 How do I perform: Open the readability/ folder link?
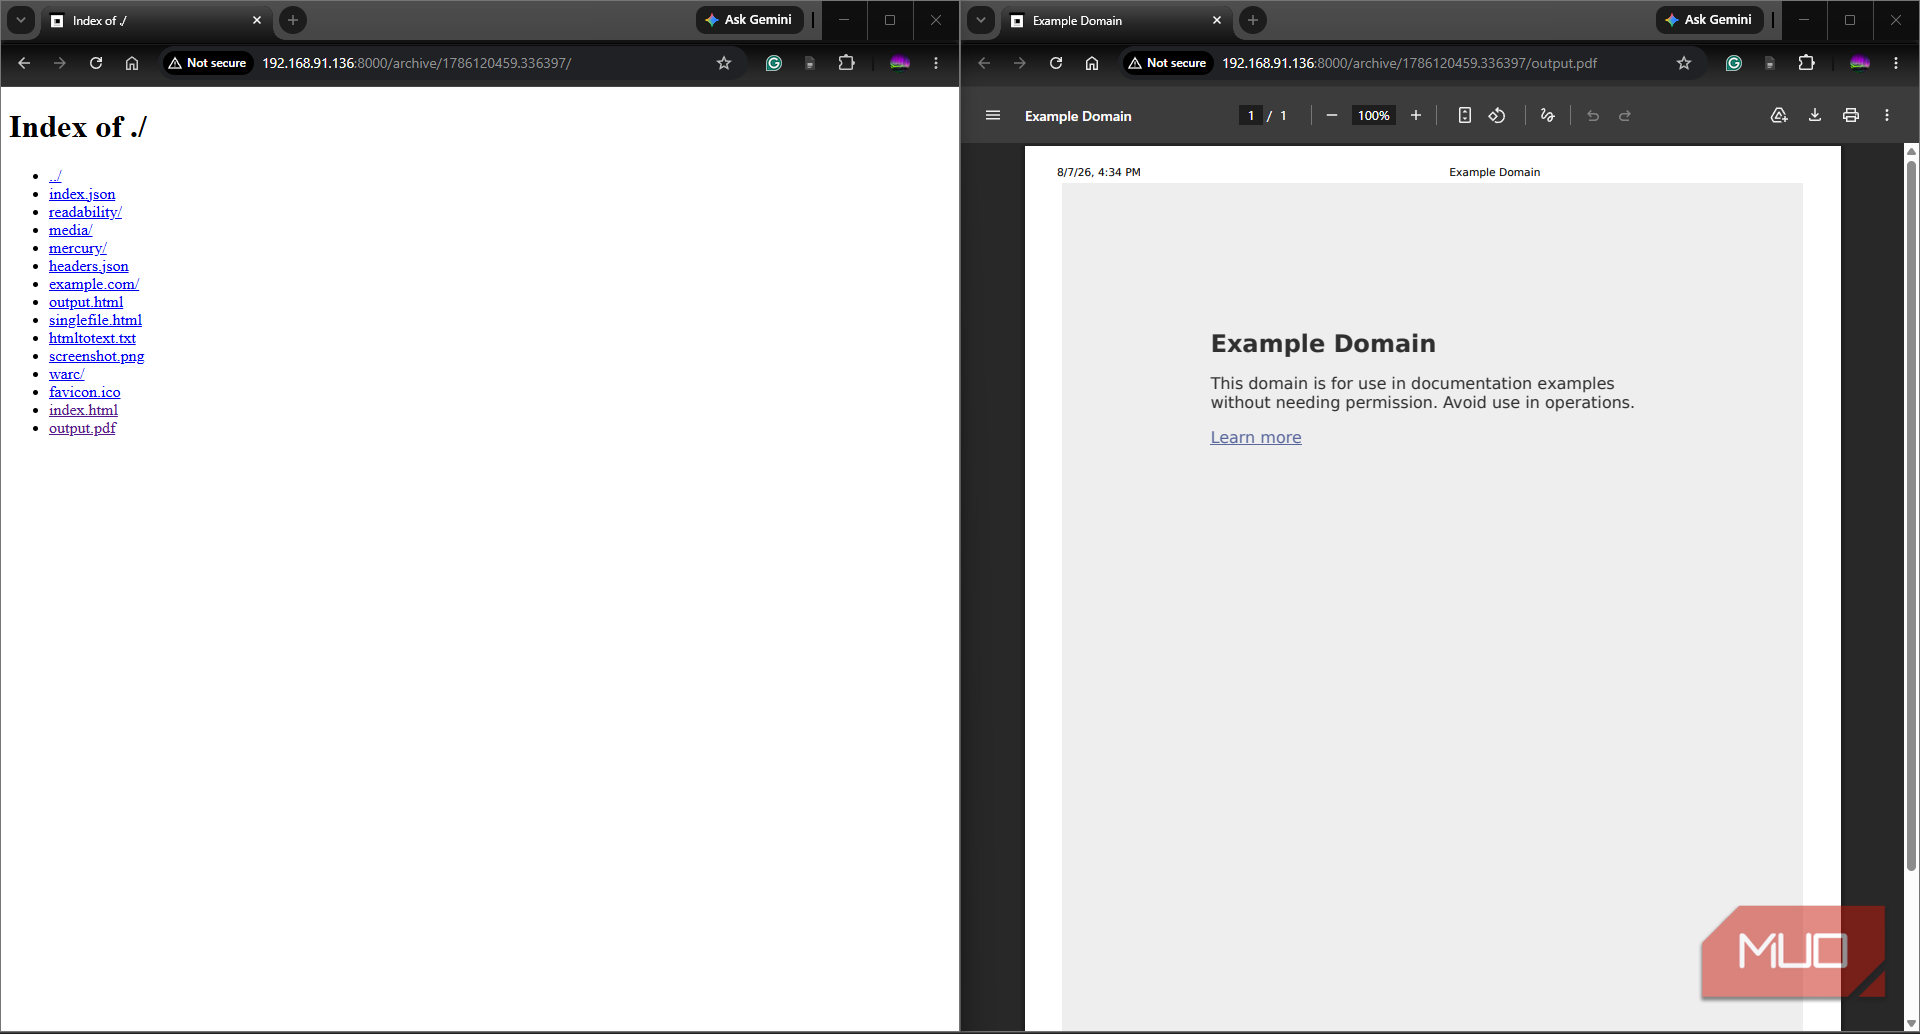pos(85,212)
